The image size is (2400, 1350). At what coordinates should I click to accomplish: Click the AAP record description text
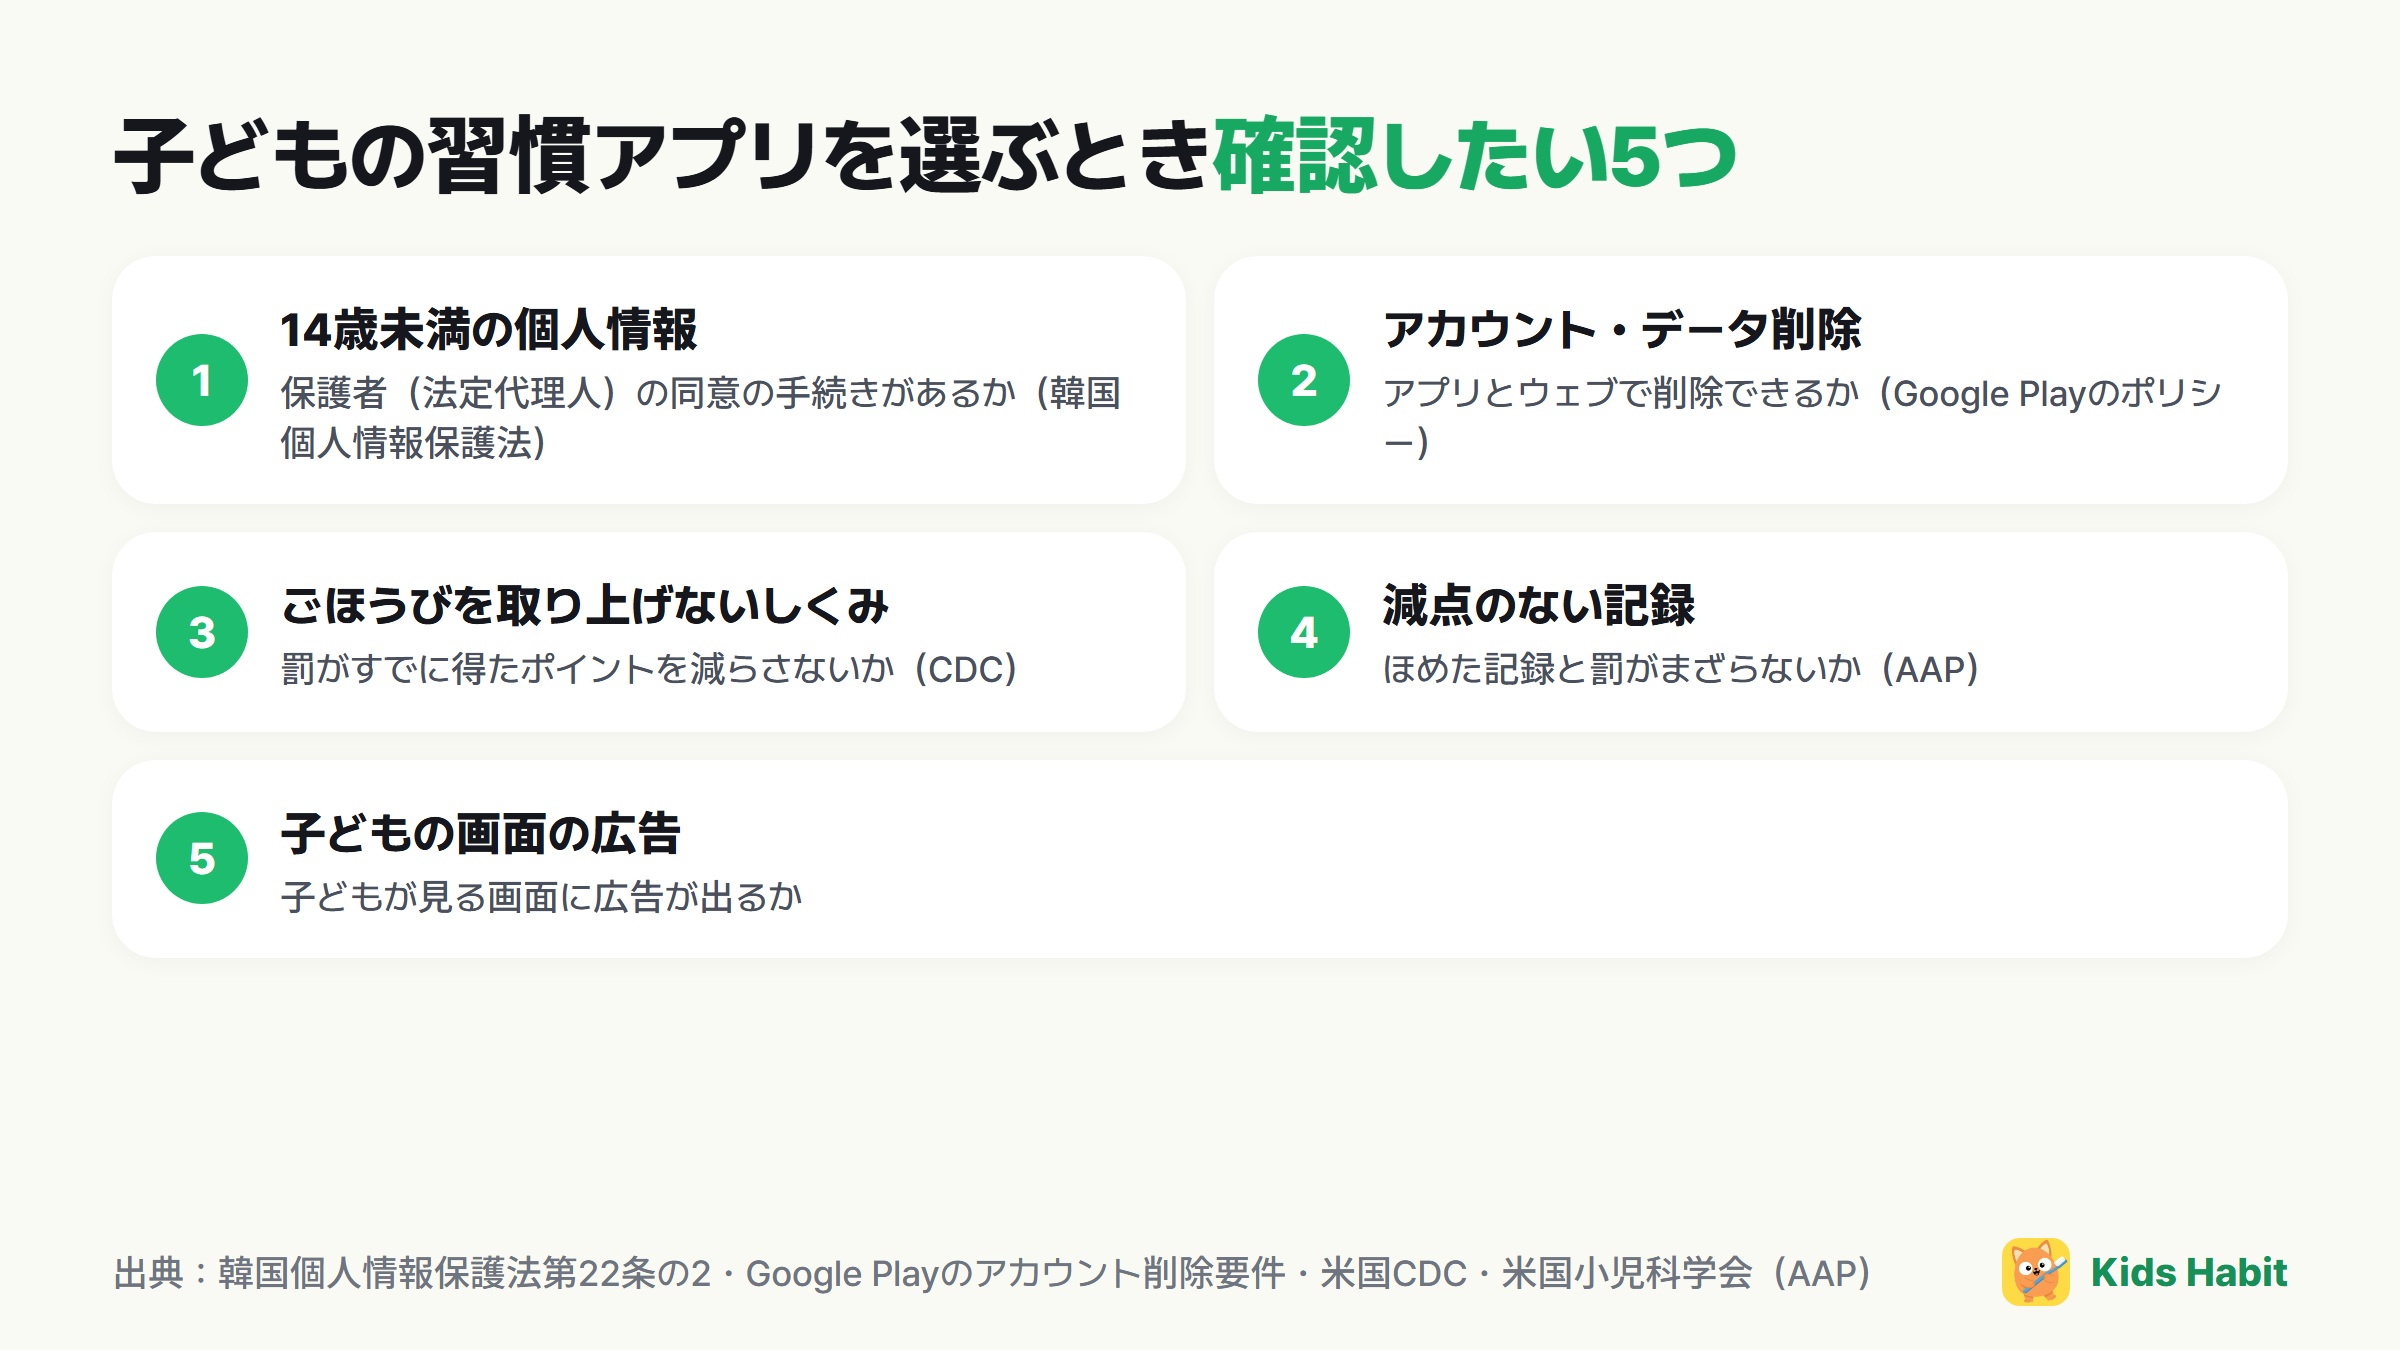coord(1681,669)
